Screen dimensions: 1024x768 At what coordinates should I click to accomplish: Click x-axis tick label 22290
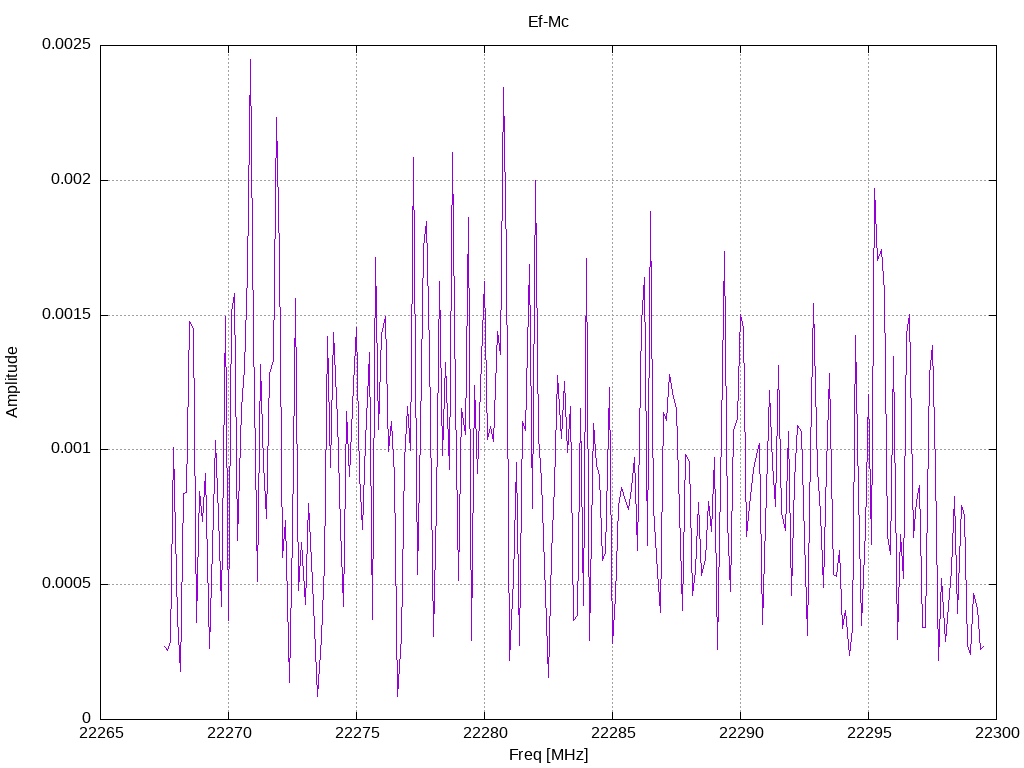741,733
